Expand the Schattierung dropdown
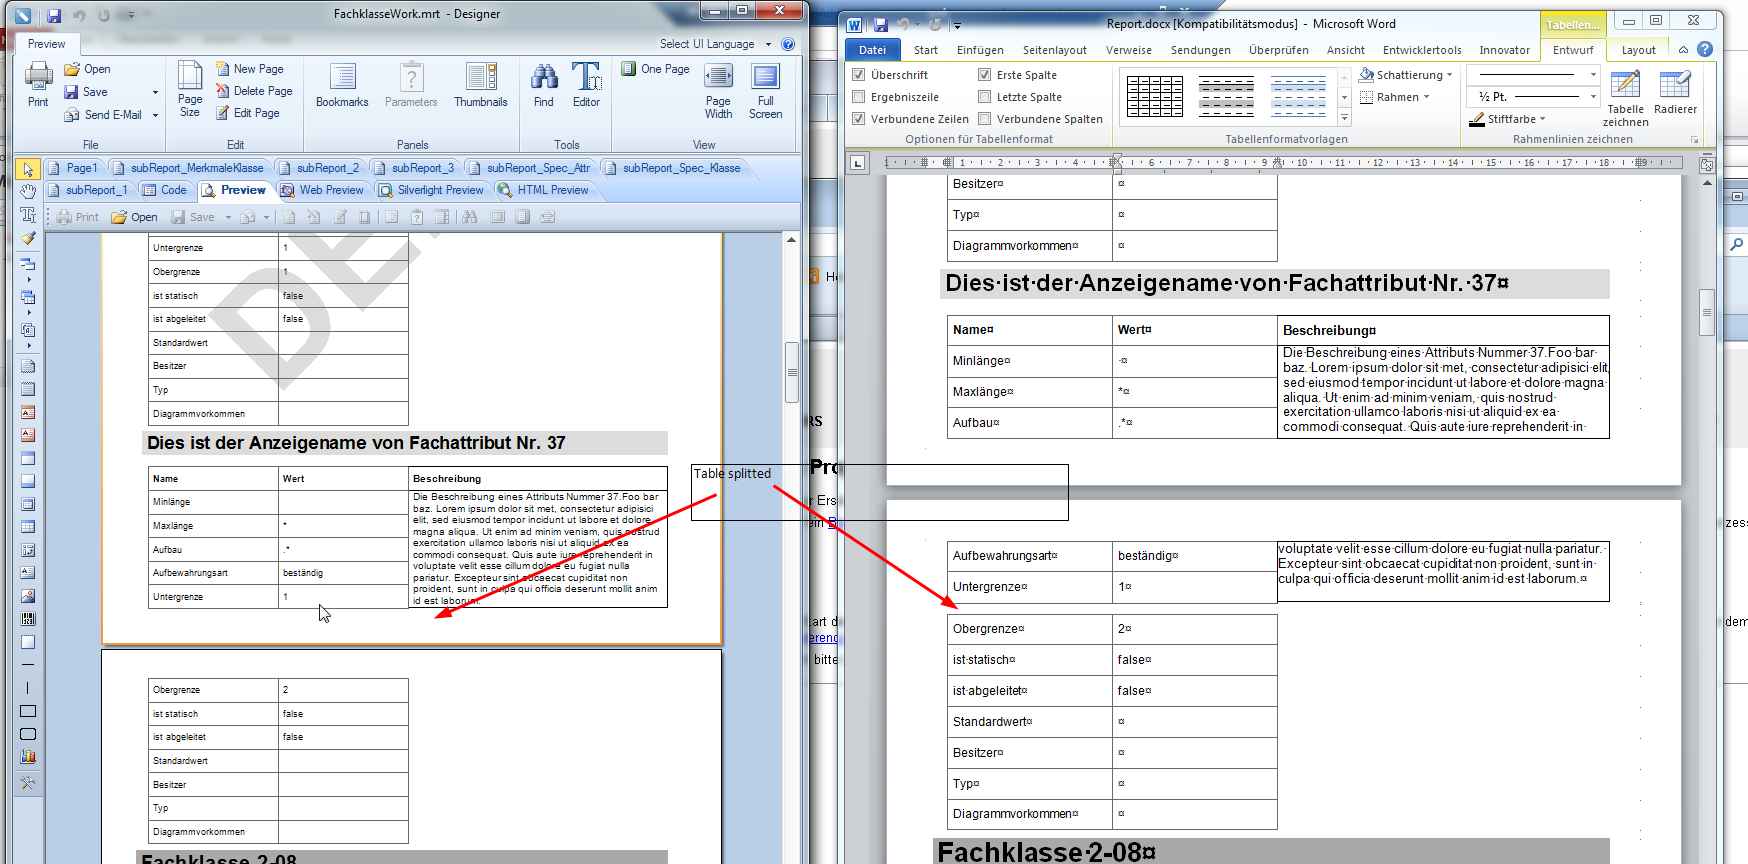The height and width of the screenshot is (864, 1748). [x=1449, y=75]
